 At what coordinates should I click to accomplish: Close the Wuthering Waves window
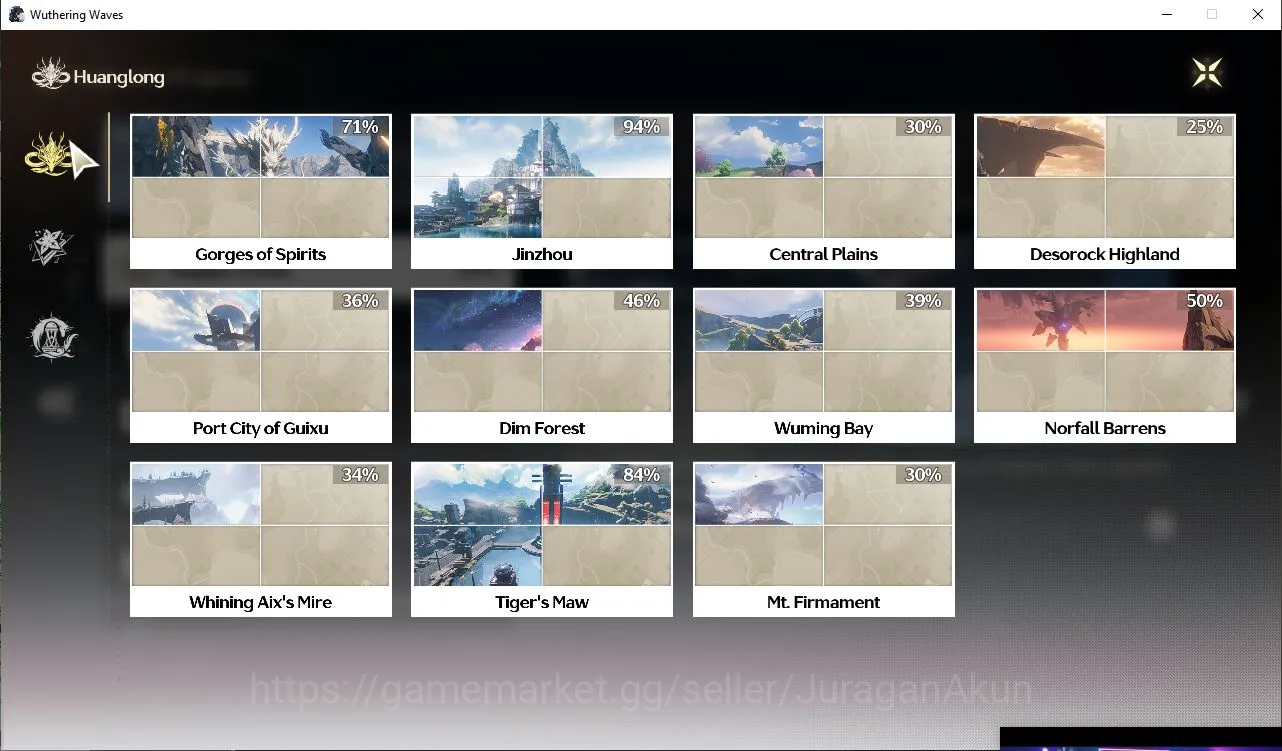click(1258, 14)
